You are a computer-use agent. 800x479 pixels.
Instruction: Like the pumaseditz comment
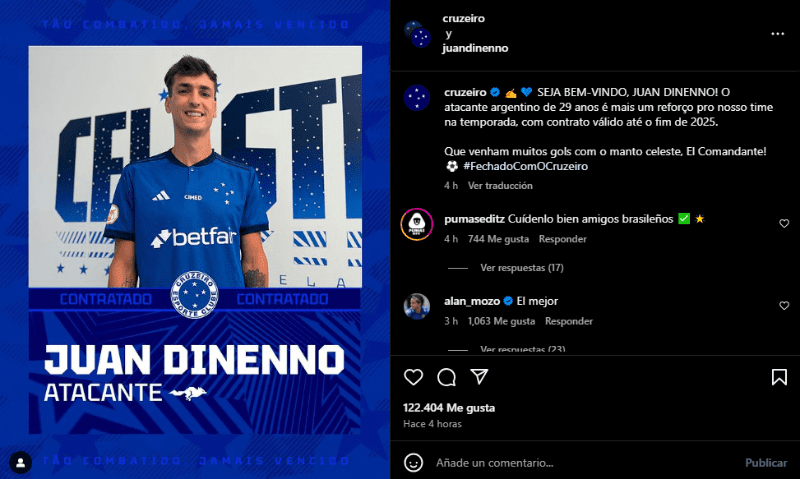pyautogui.click(x=784, y=223)
